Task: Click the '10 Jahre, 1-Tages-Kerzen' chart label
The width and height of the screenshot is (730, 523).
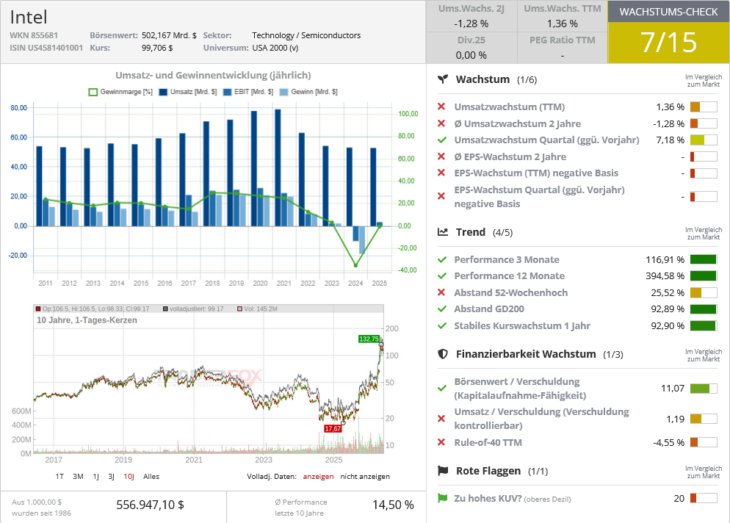Action: click(x=87, y=320)
